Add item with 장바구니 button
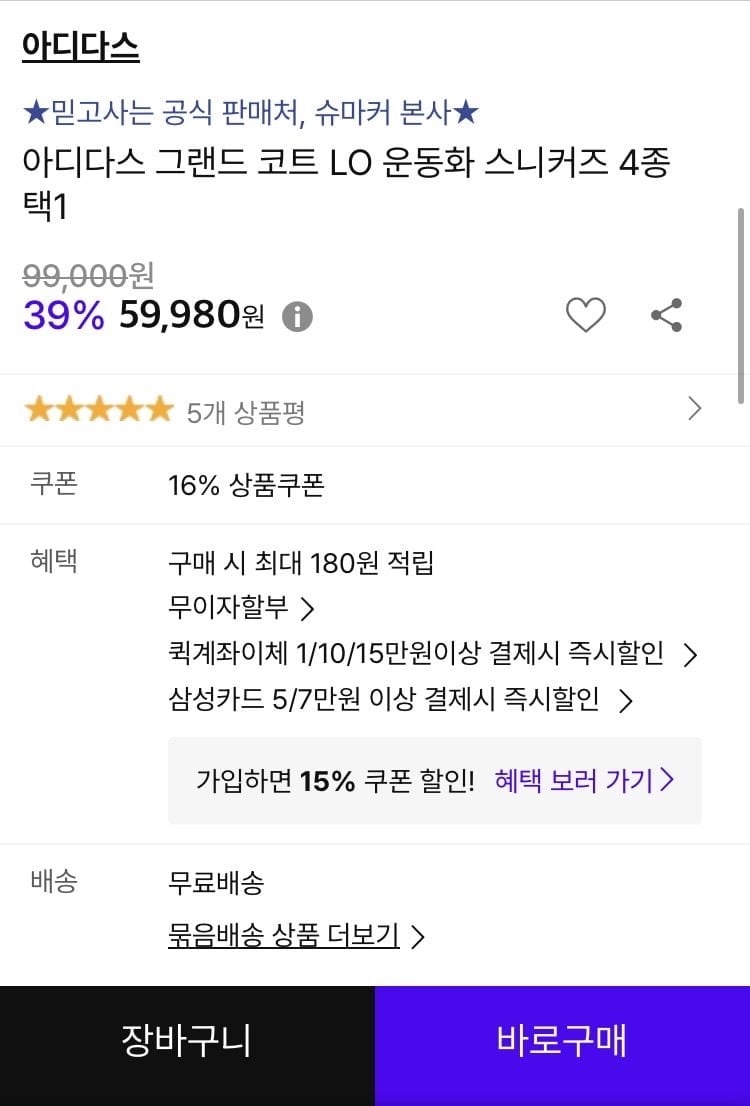 click(x=187, y=1040)
